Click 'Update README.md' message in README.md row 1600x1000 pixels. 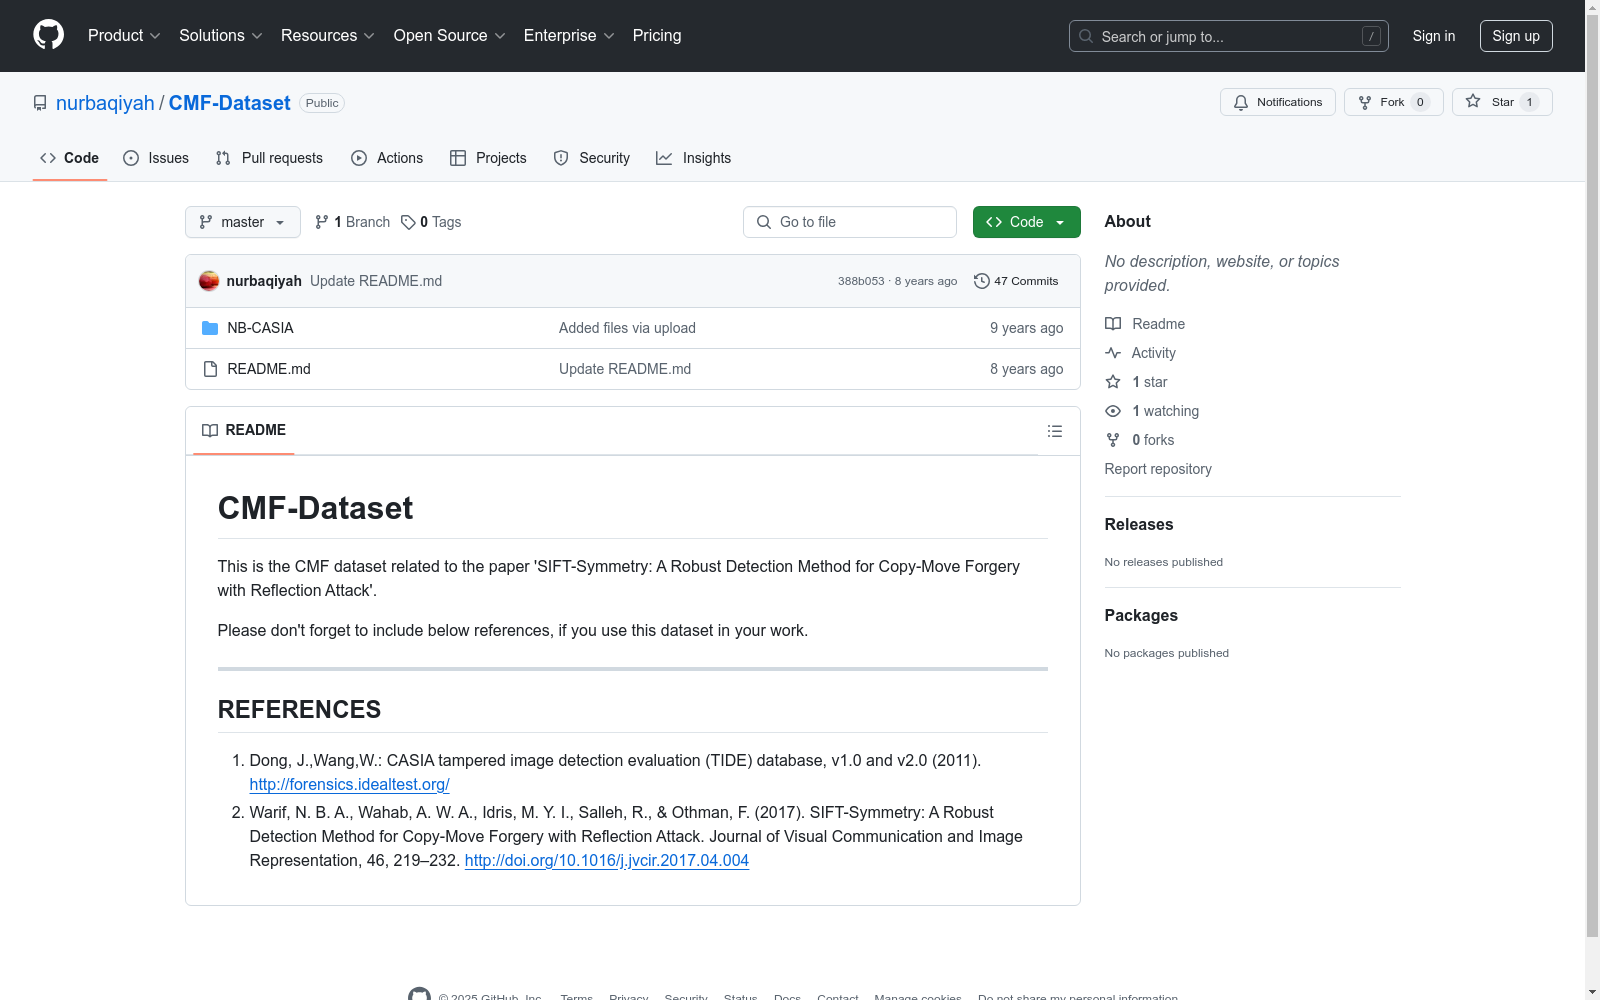pos(625,369)
